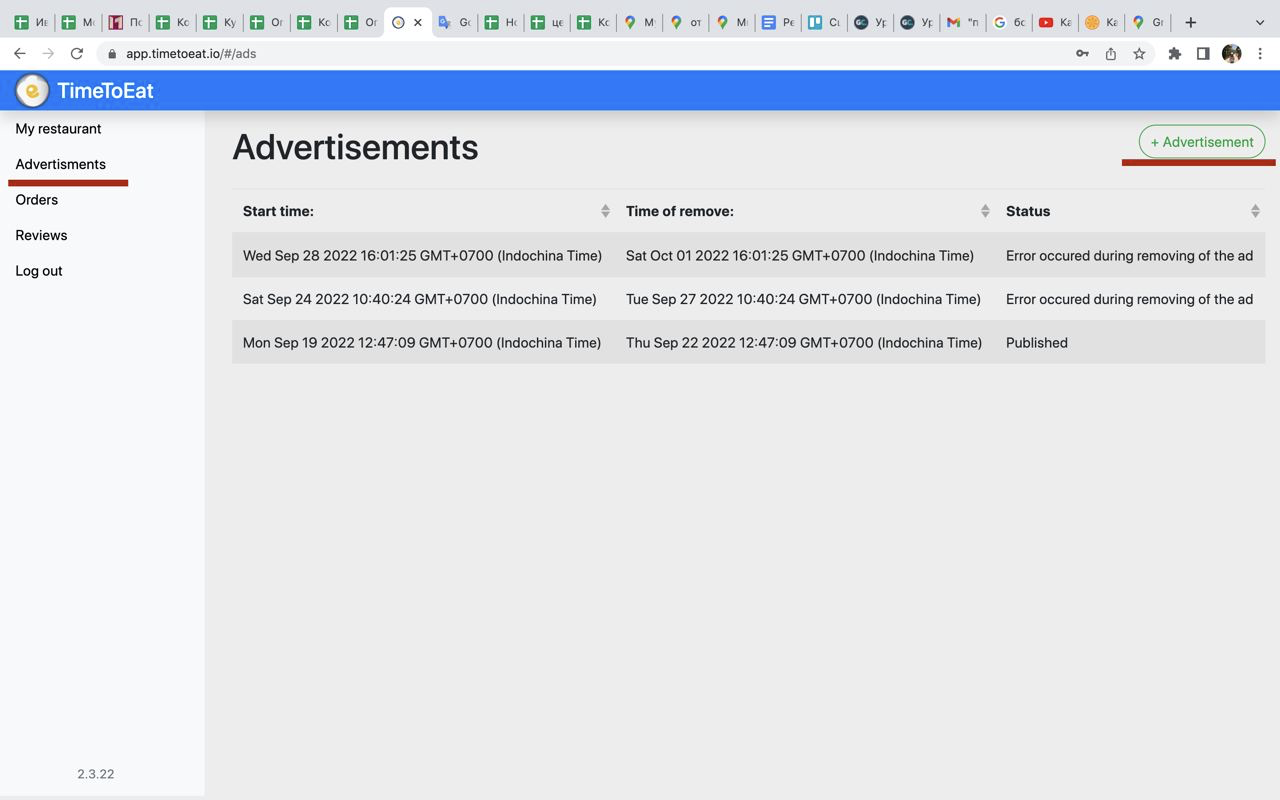1280x800 pixels.
Task: Sort by Start time column
Action: [x=605, y=211]
